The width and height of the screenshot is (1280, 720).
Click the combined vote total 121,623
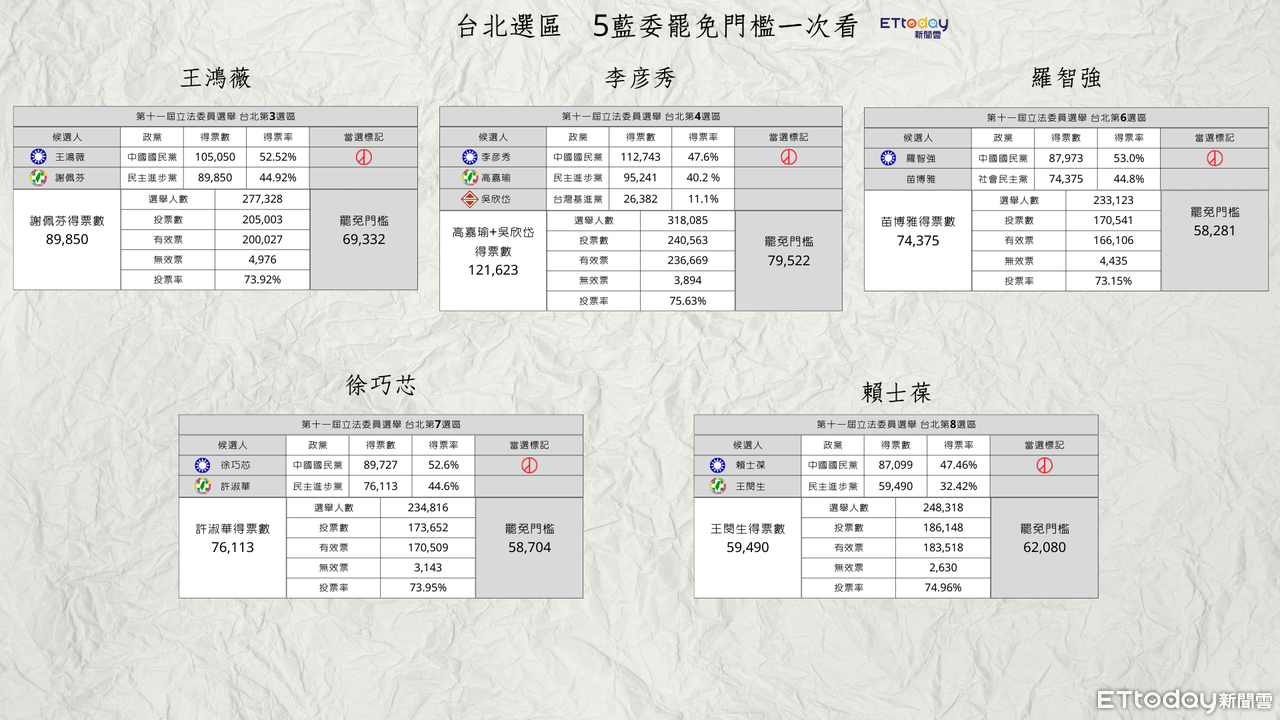[493, 270]
